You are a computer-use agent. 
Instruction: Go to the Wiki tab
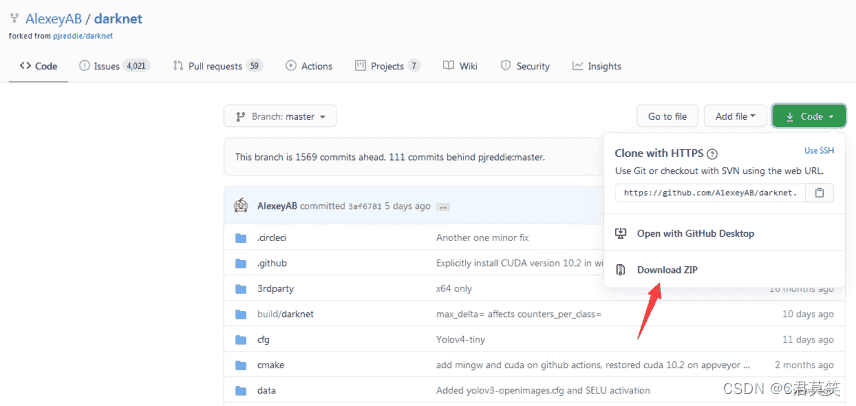460,66
